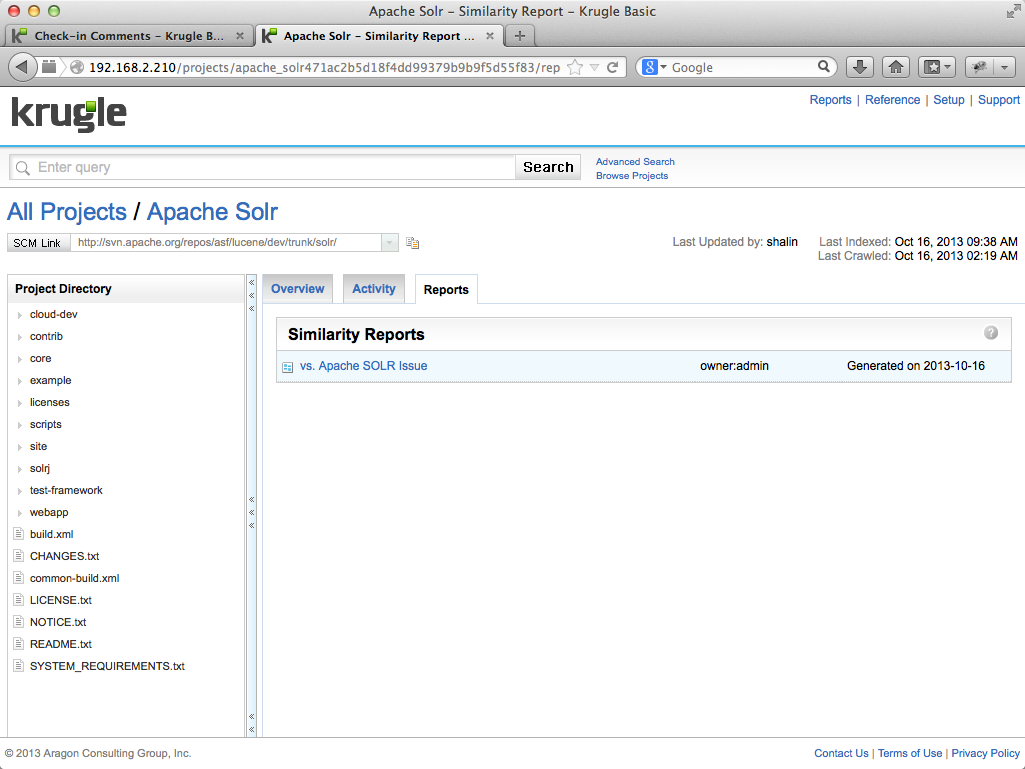Open the browser downloads arrow icon

(x=860, y=67)
